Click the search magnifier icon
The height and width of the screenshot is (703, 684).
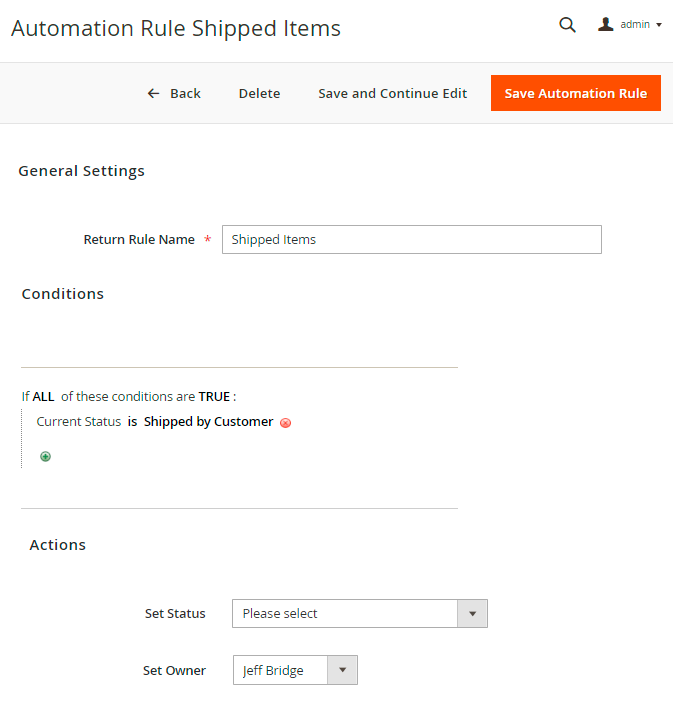pyautogui.click(x=567, y=26)
